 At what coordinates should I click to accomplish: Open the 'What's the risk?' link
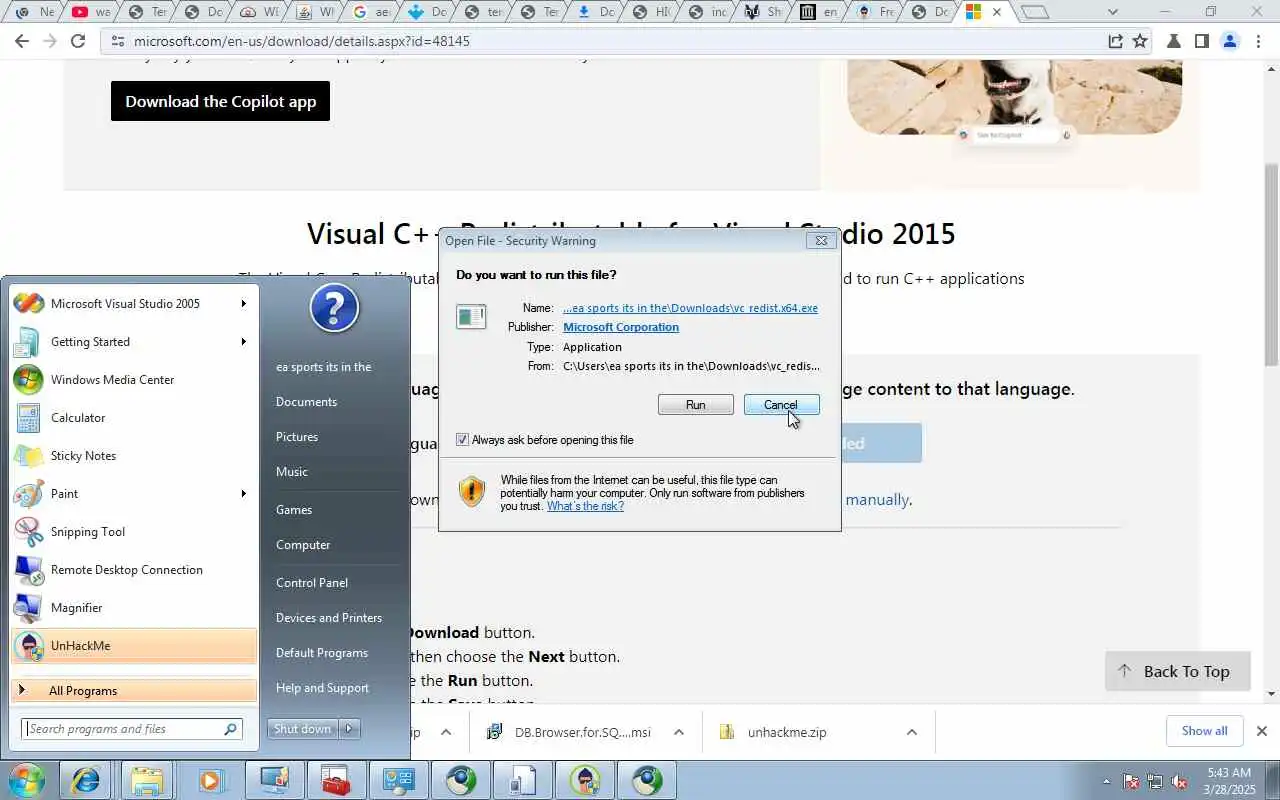(x=585, y=506)
